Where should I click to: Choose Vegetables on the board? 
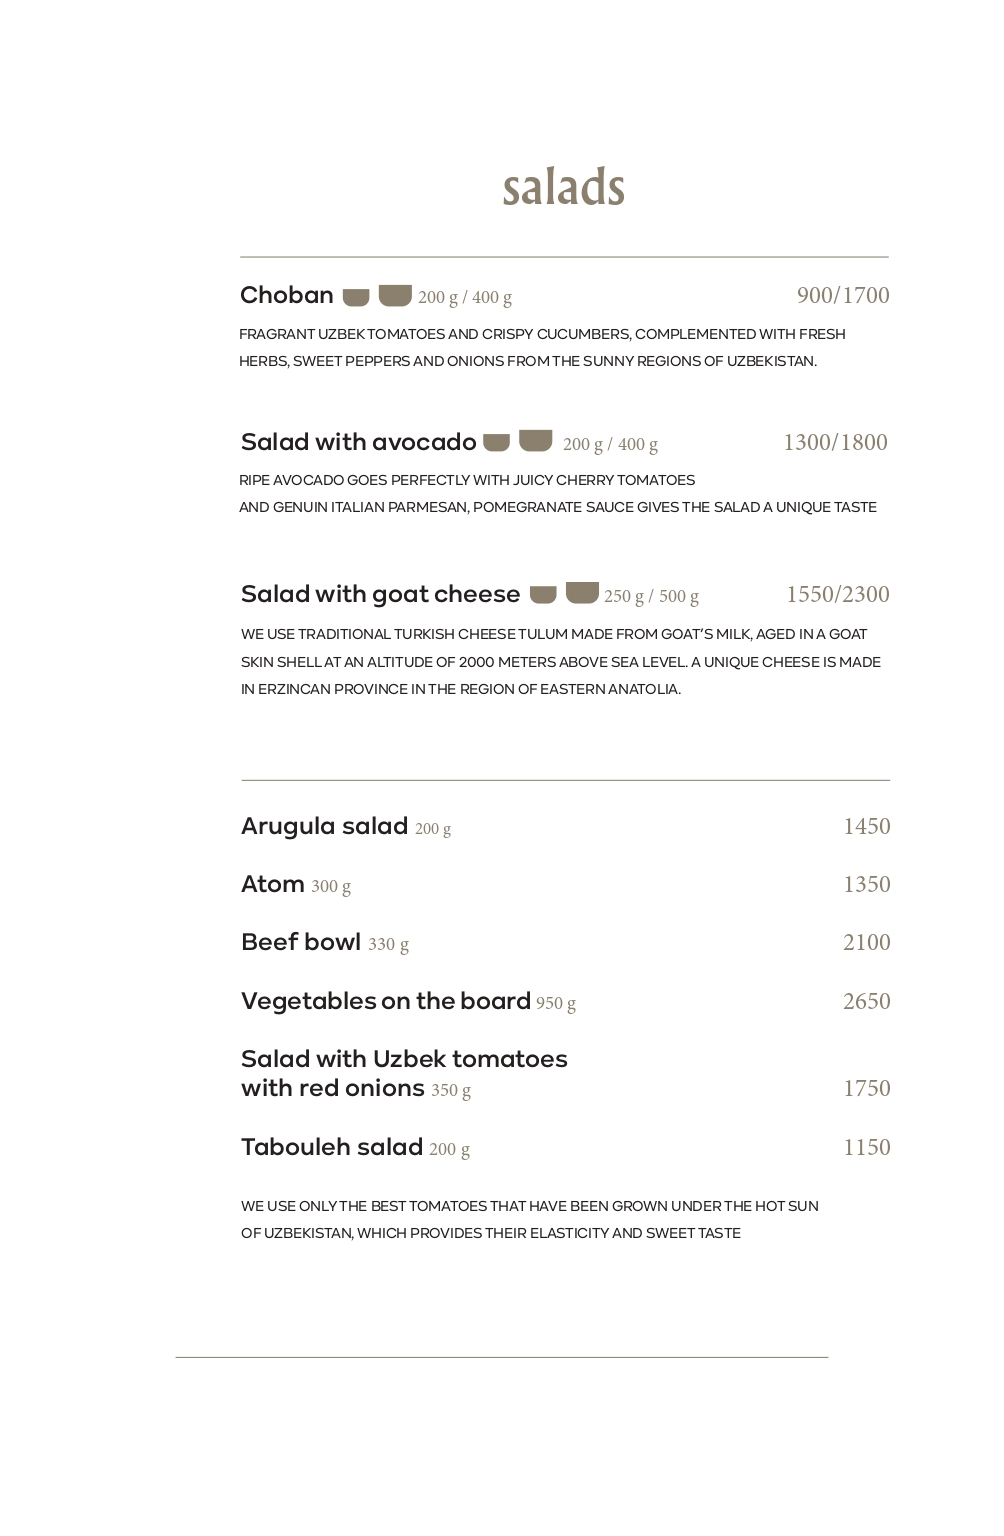pyautogui.click(x=385, y=1001)
